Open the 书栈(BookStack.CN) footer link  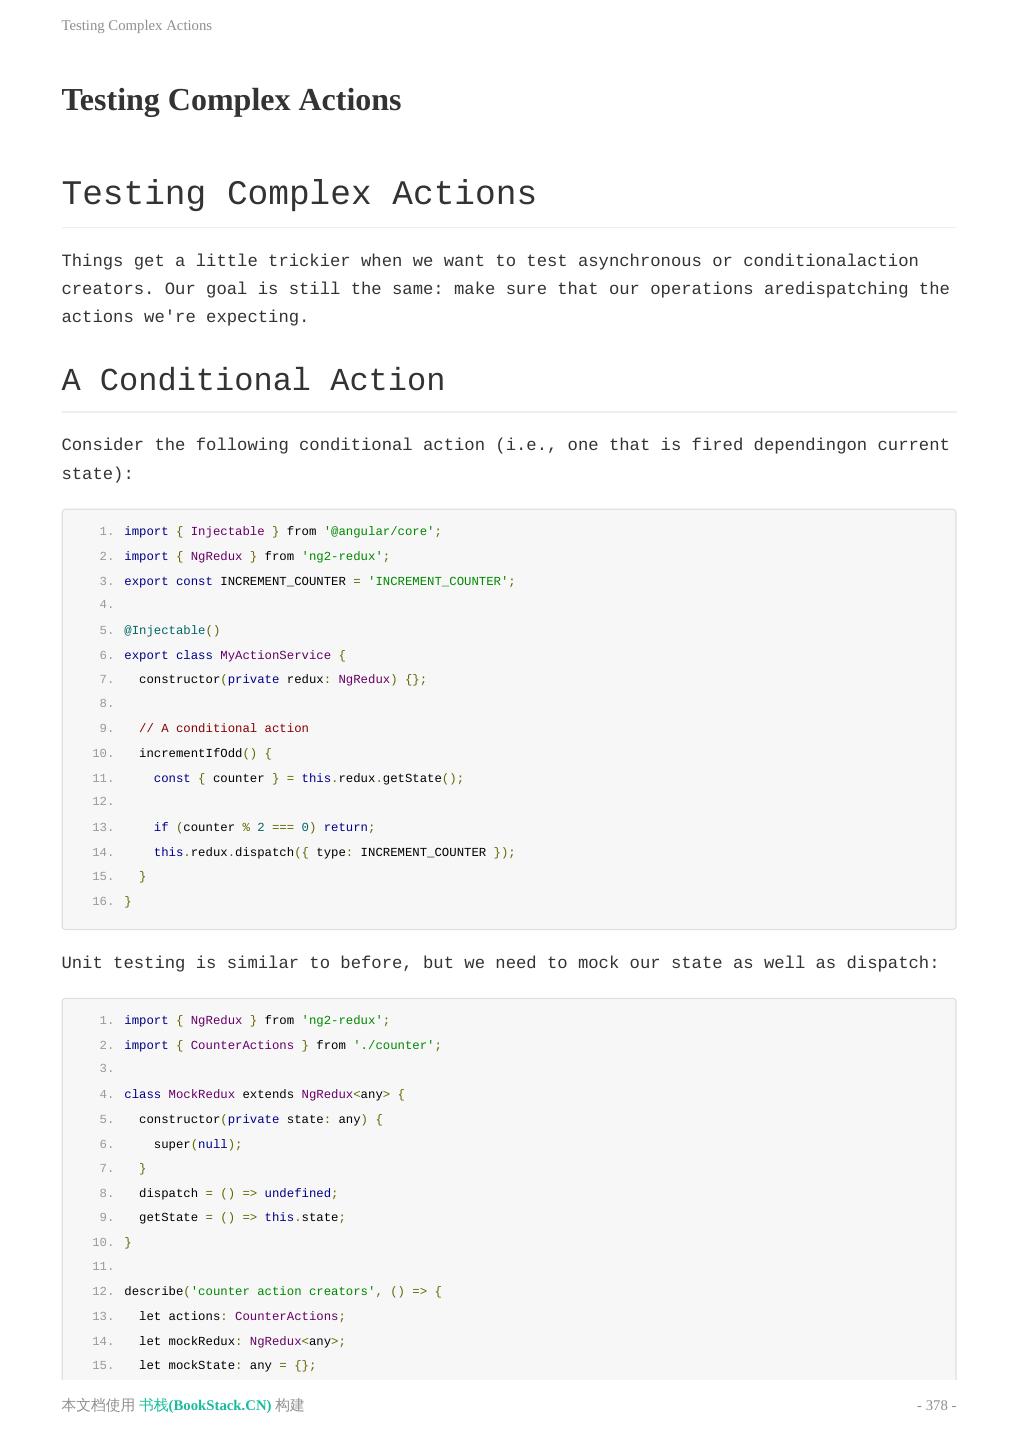(205, 1405)
